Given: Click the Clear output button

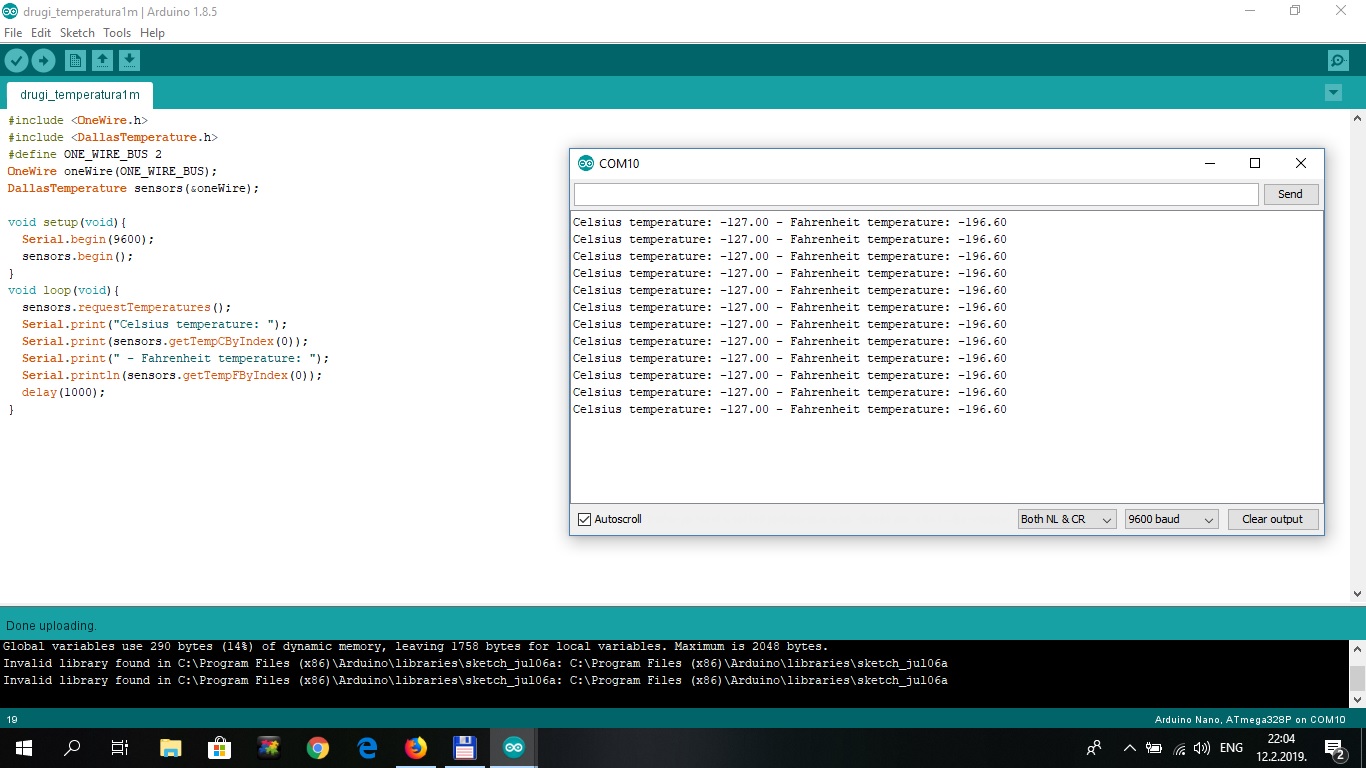Looking at the screenshot, I should point(1273,519).
